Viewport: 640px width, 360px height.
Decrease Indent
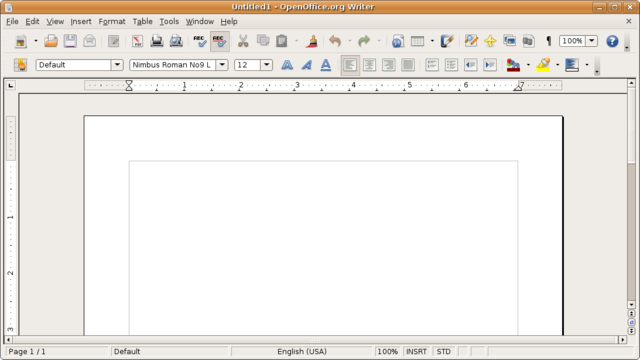pos(471,65)
